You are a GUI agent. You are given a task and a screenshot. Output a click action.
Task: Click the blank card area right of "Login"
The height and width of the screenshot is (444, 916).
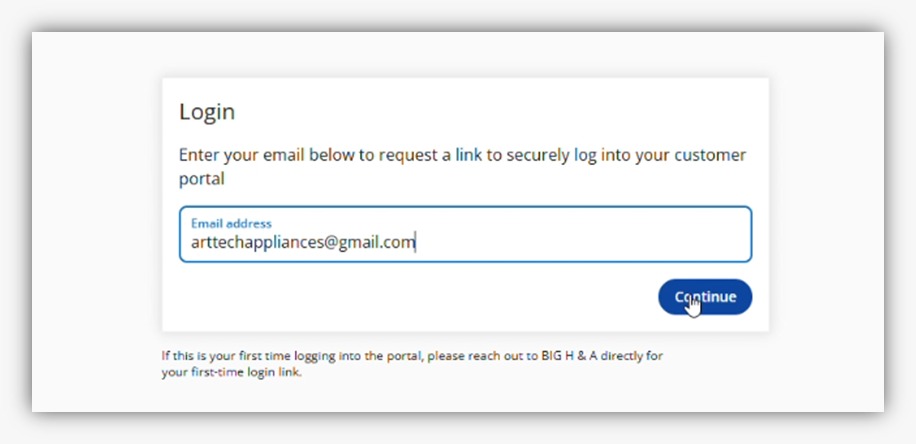point(500,112)
